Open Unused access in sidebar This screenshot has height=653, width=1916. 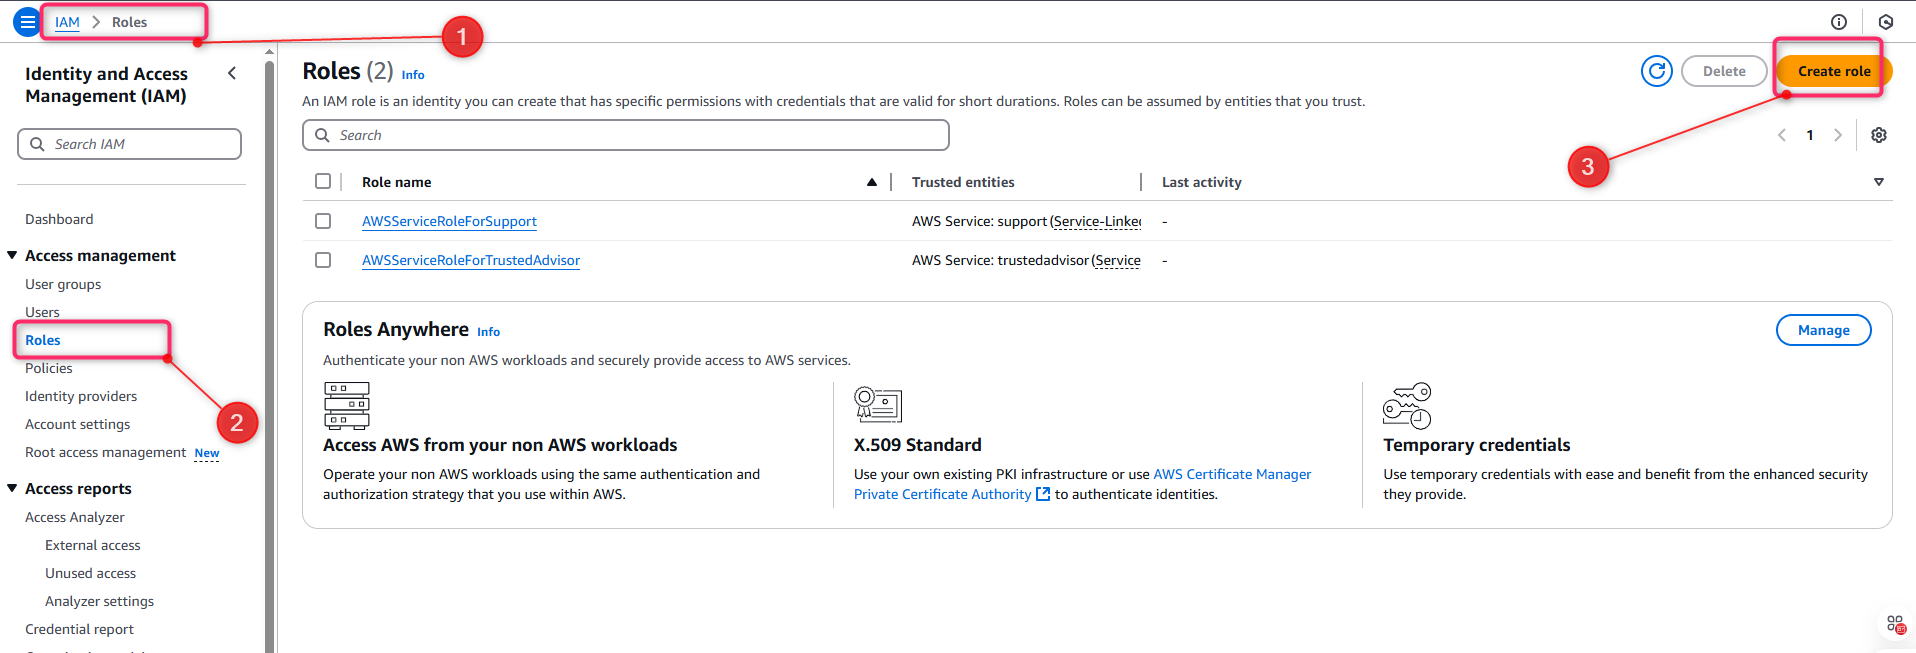(x=91, y=573)
